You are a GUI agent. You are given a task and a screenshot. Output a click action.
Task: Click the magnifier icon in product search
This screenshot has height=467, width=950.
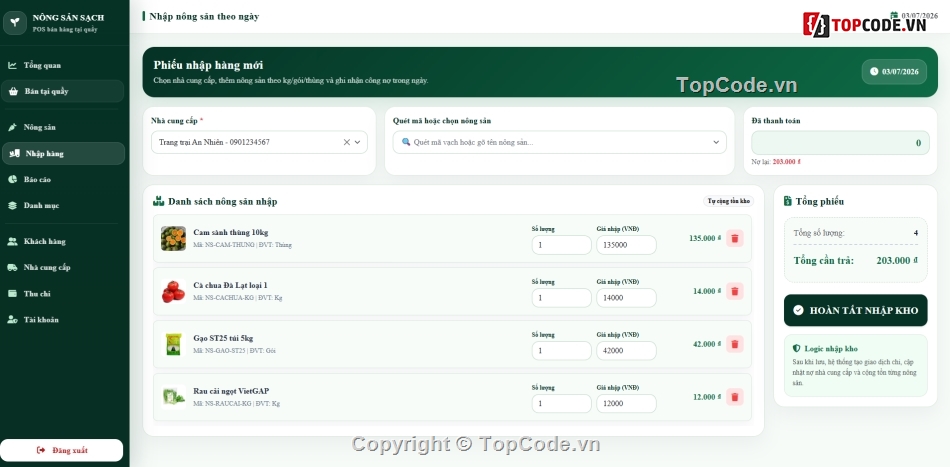coord(407,142)
